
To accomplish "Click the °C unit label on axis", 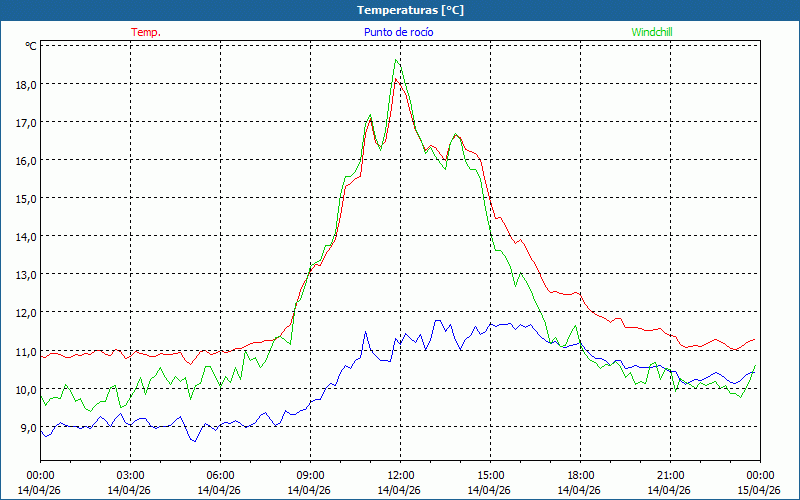I will (x=30, y=46).
